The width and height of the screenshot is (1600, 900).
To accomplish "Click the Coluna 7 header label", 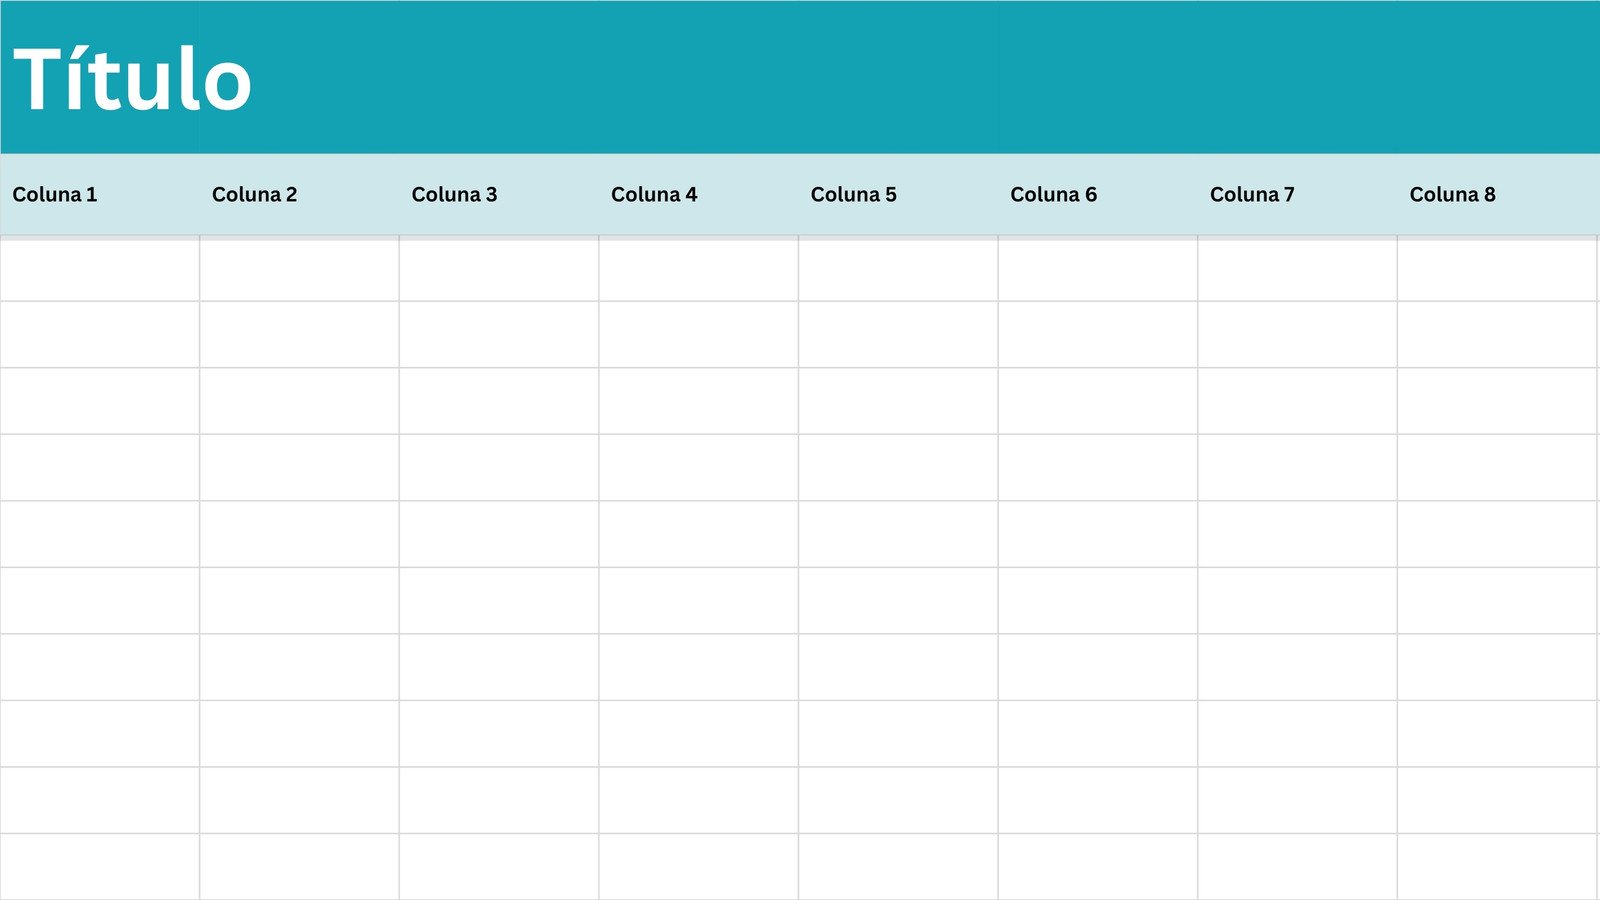I will (x=1252, y=195).
